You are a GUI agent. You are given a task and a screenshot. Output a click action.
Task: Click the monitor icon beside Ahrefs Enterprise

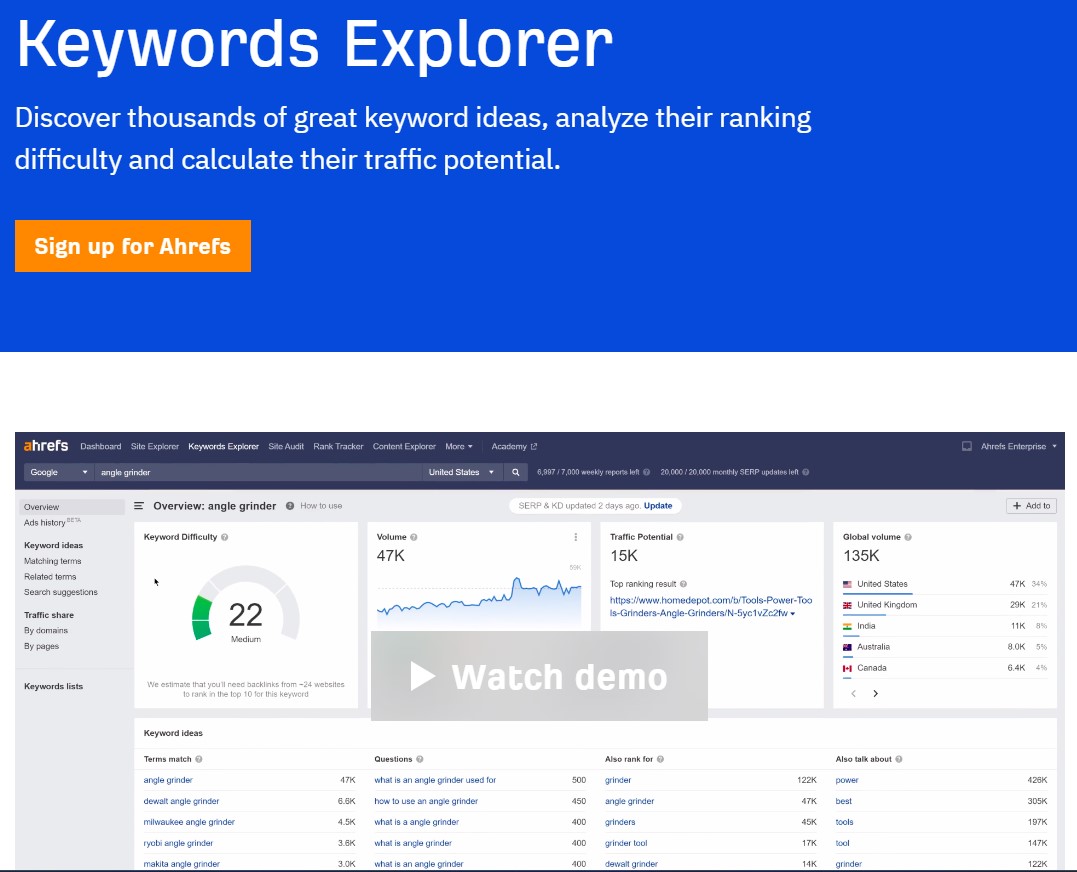pyautogui.click(x=966, y=446)
